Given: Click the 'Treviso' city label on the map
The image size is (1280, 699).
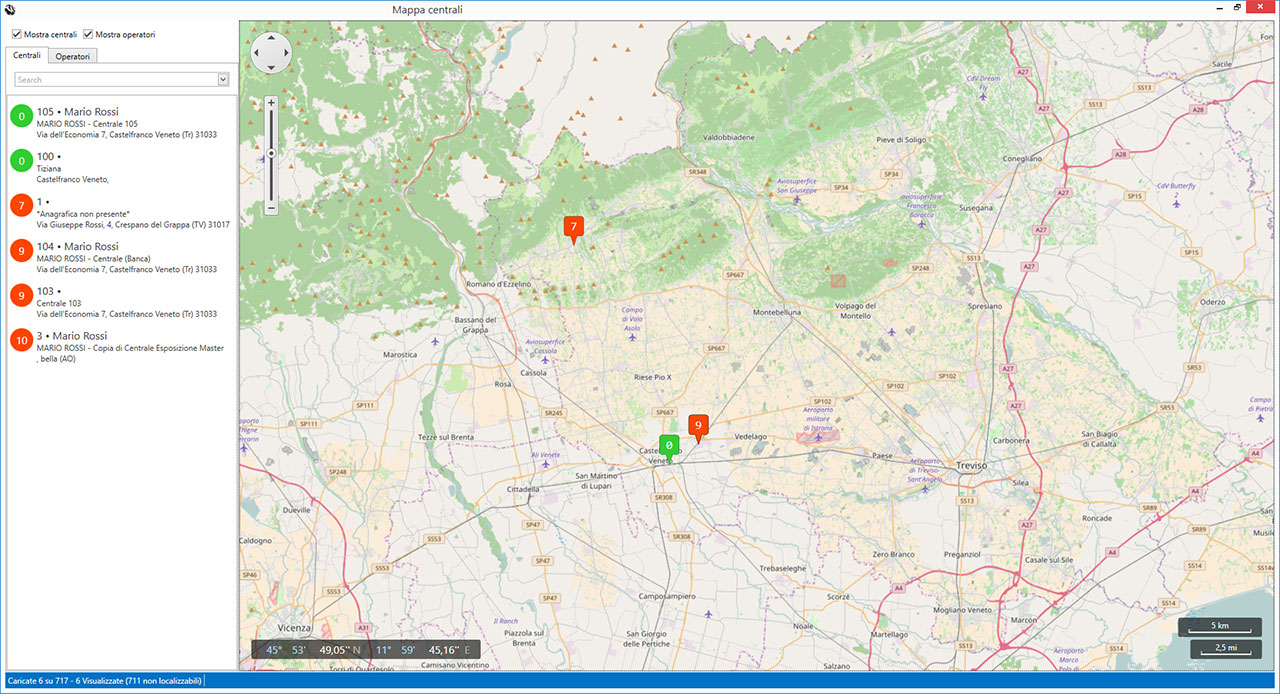Looking at the screenshot, I should coord(971,466).
